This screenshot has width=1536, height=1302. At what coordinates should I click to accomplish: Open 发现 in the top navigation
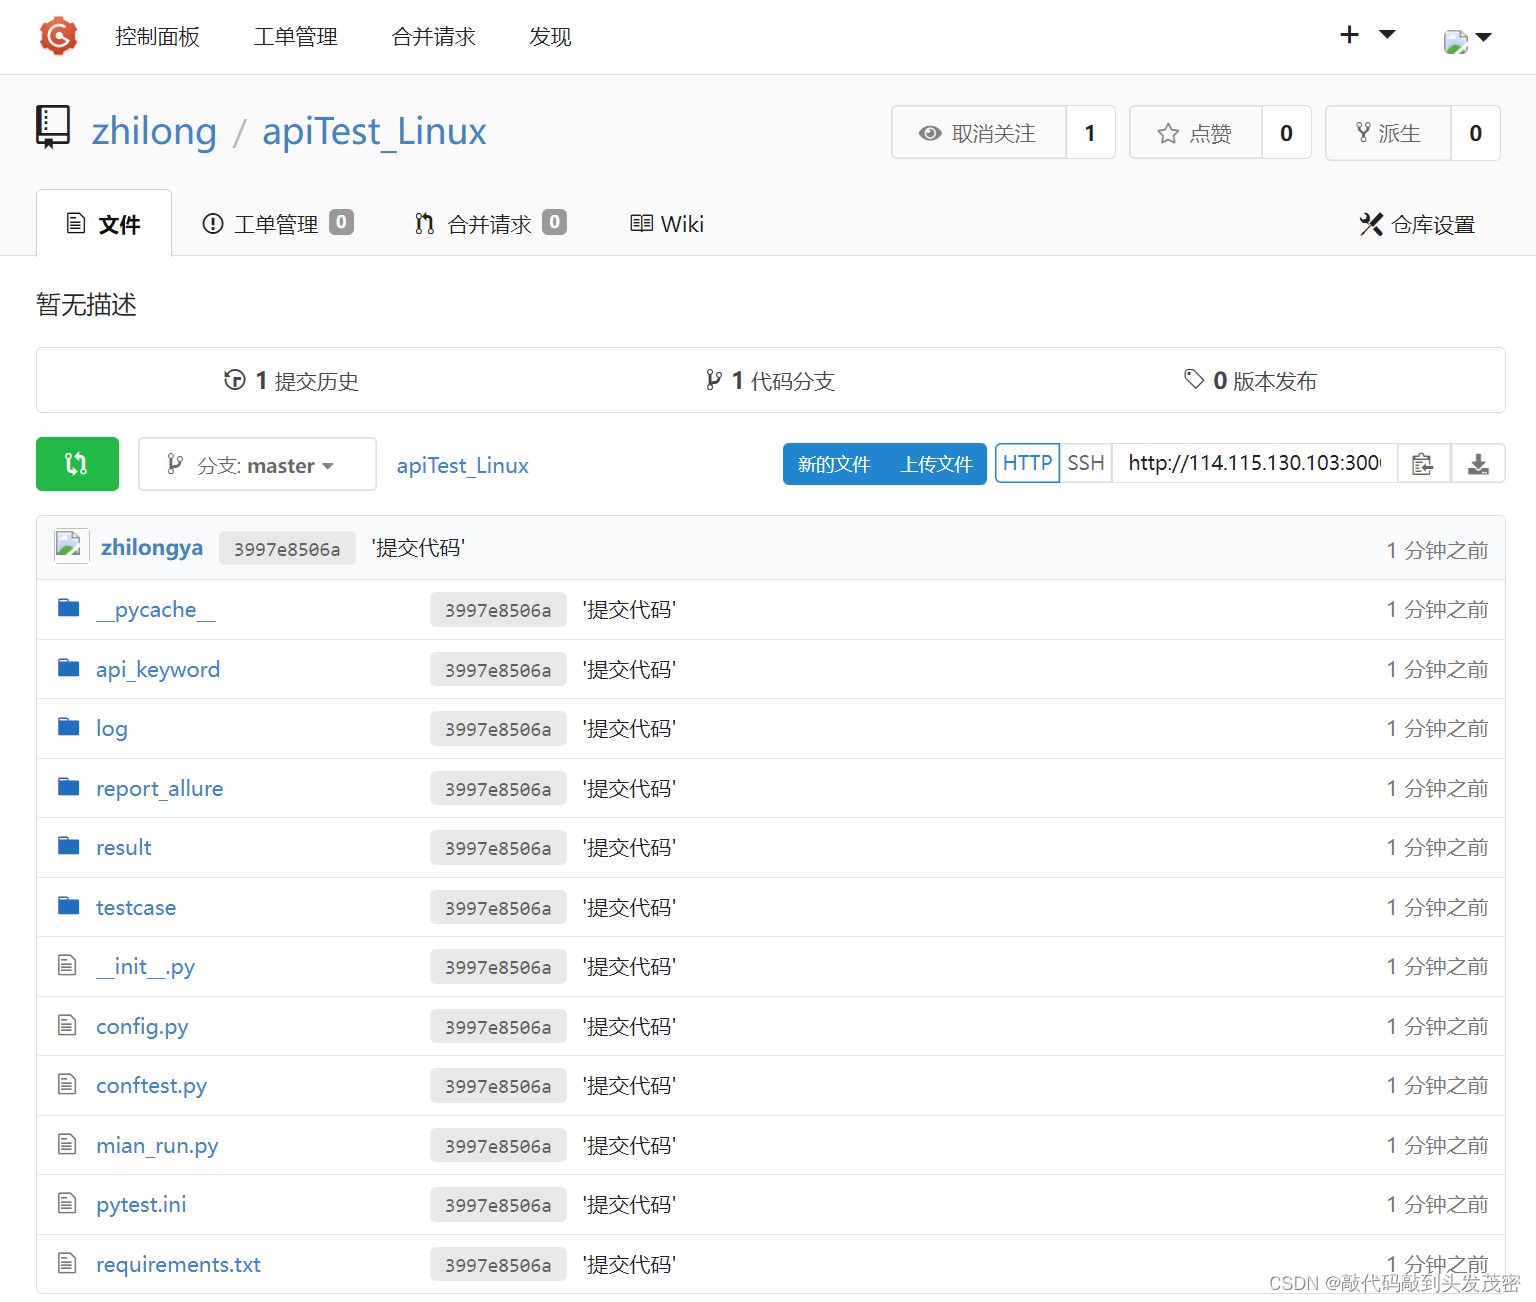click(550, 37)
